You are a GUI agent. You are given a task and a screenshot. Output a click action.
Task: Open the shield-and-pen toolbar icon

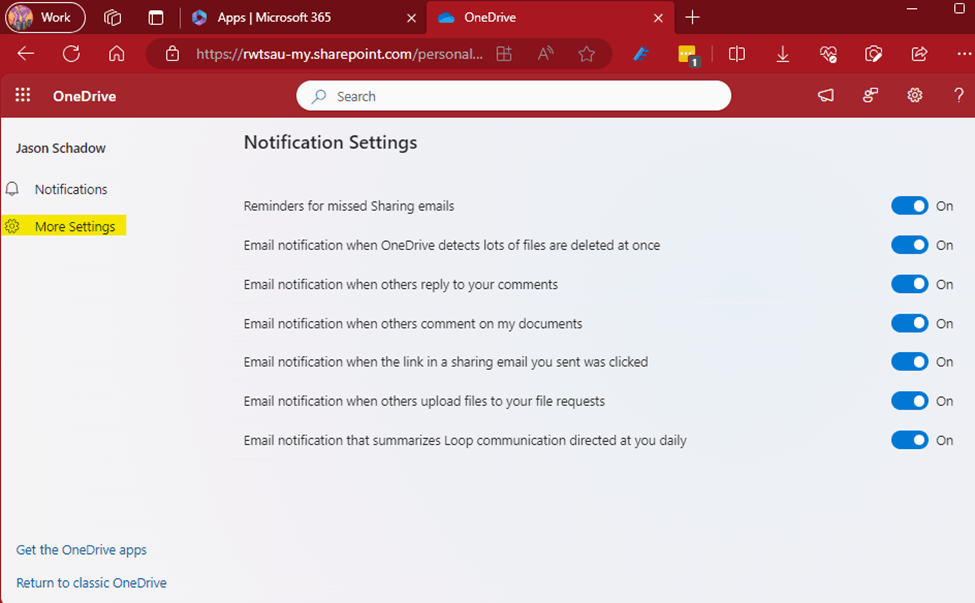pyautogui.click(x=874, y=54)
